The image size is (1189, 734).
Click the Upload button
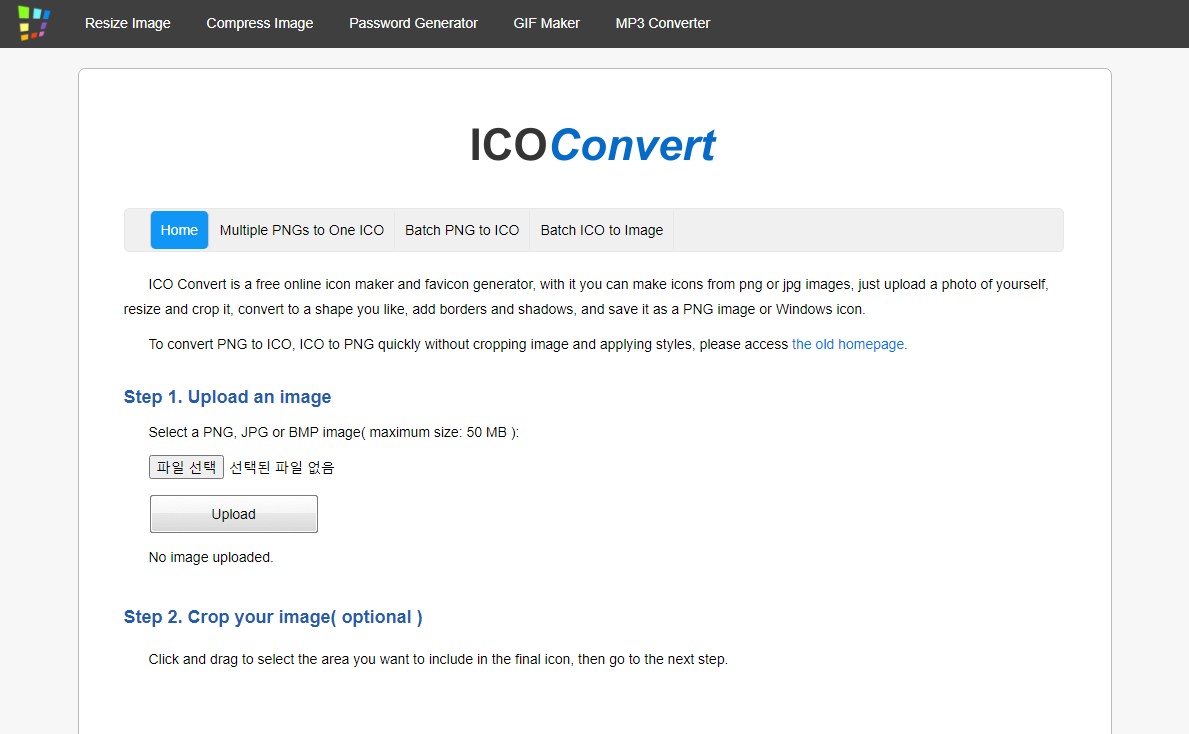pos(234,514)
